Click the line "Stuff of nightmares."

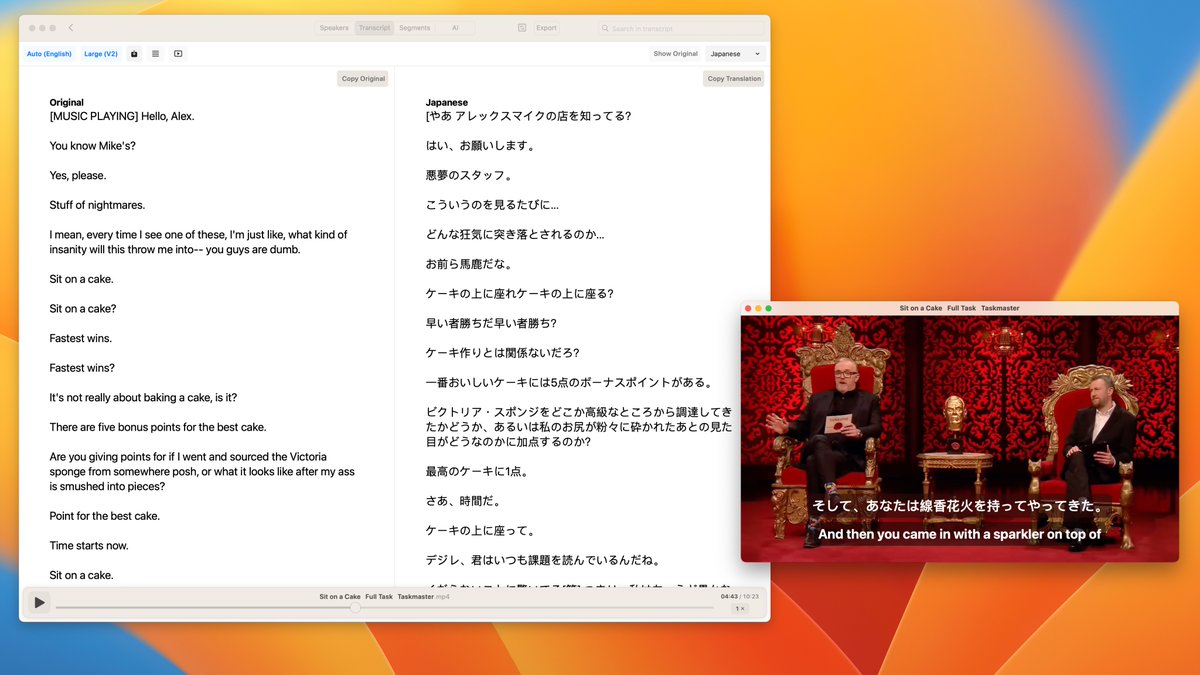tap(97, 205)
